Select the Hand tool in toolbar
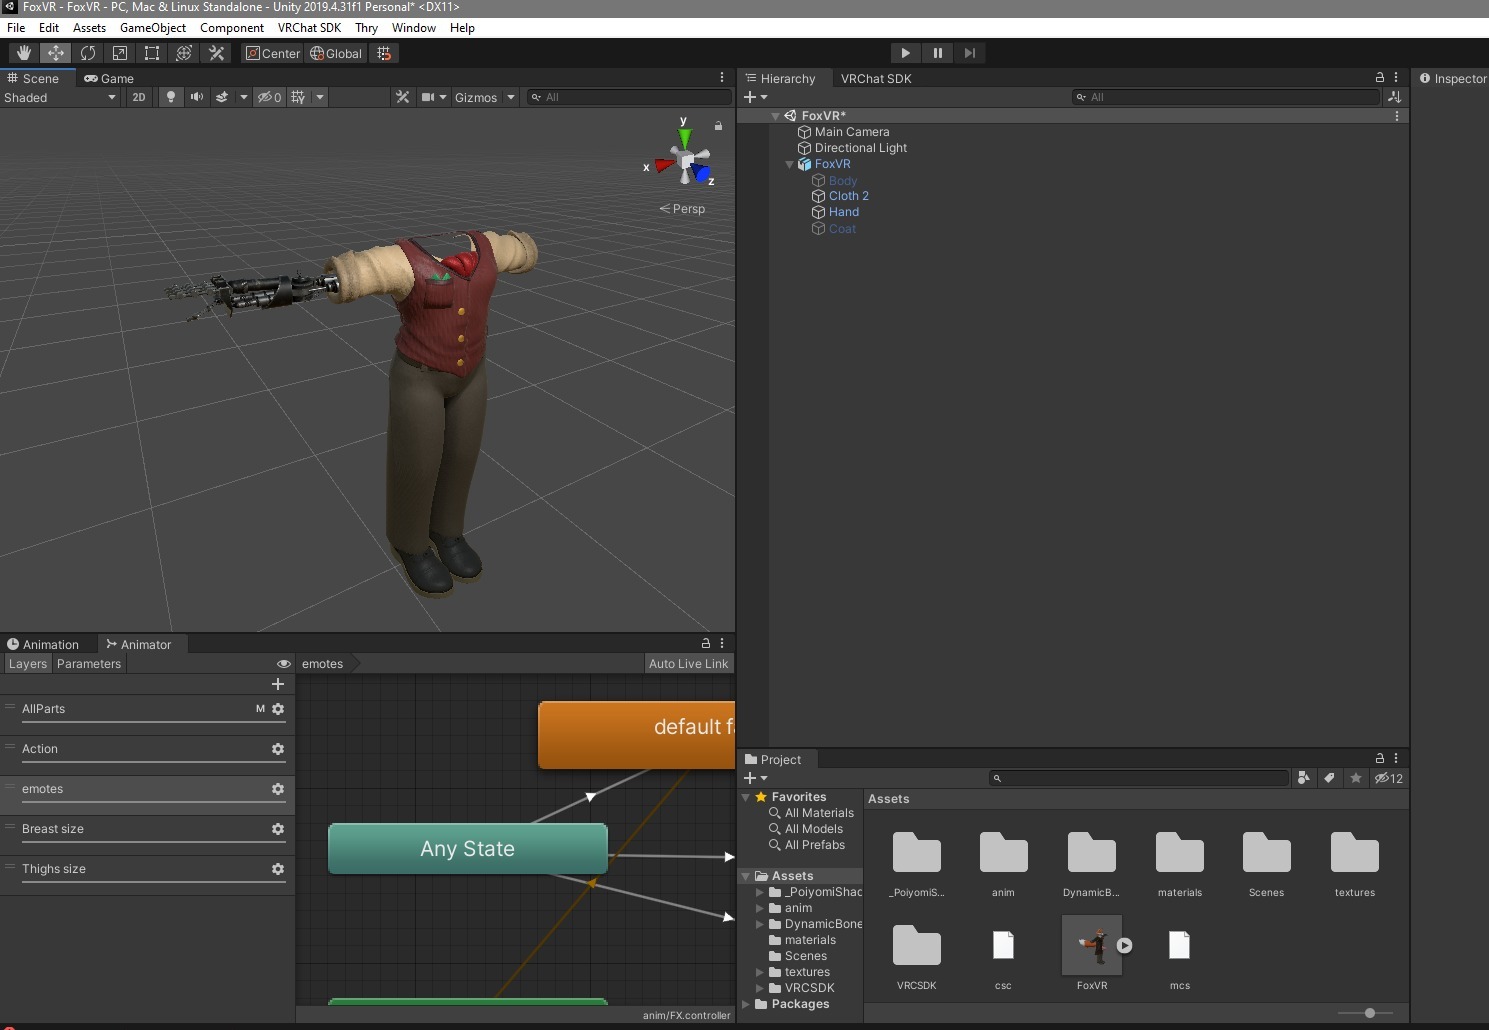This screenshot has height=1030, width=1489. click(x=23, y=53)
